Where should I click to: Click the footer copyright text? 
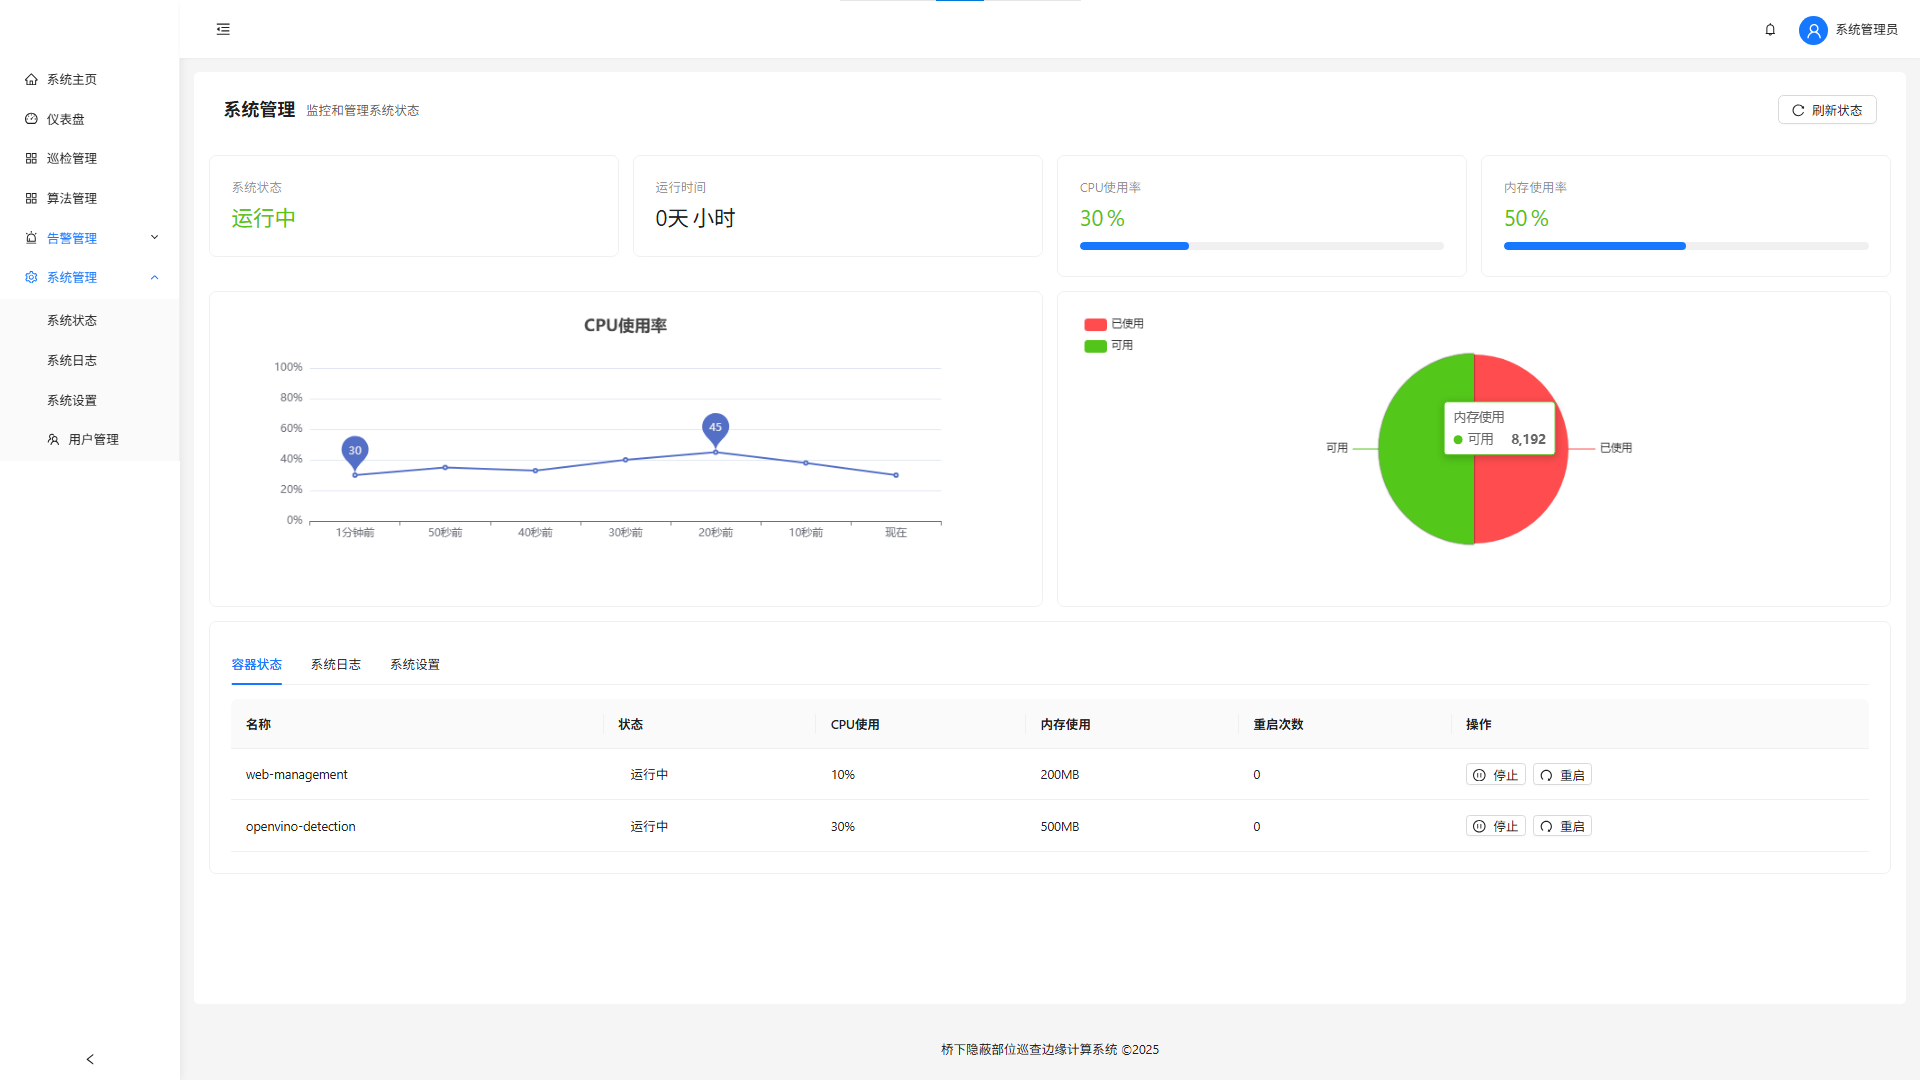click(x=1050, y=1049)
